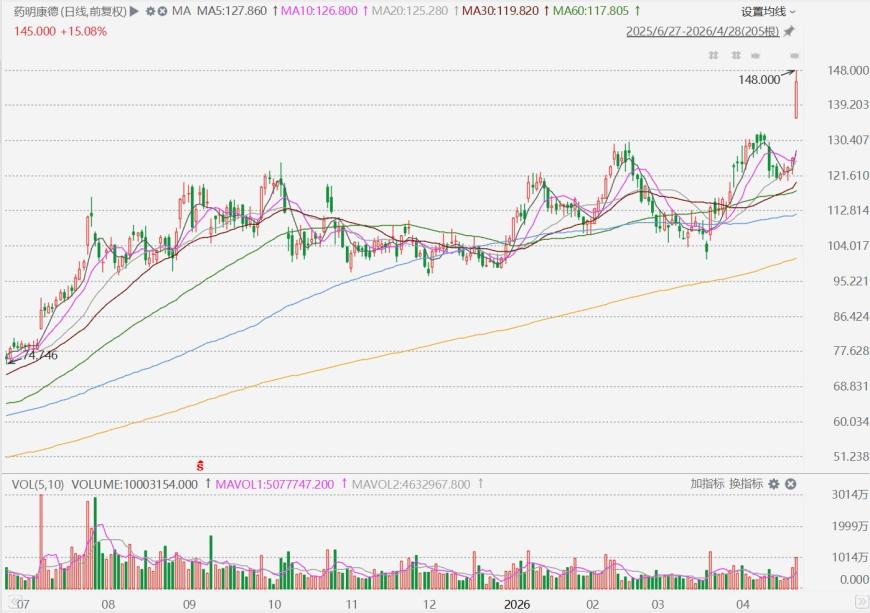Select the MA indicator label
This screenshot has width=870, height=613.
pyautogui.click(x=181, y=11)
